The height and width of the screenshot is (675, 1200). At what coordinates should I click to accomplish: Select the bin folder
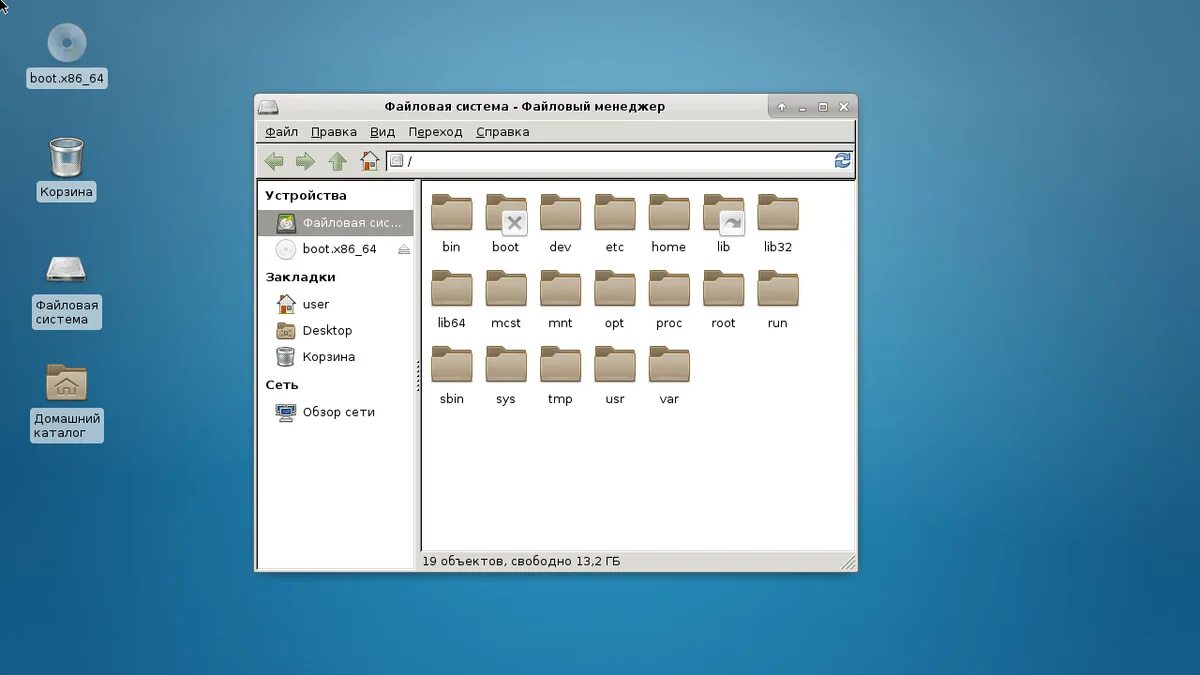click(451, 224)
